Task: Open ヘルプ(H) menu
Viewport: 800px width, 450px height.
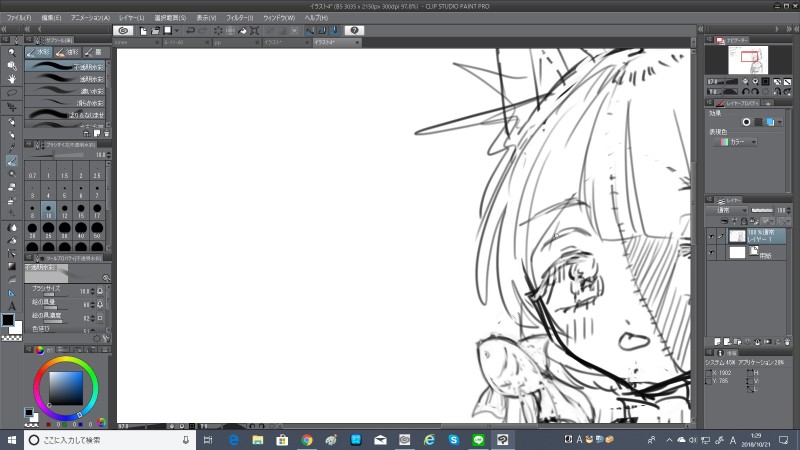Action: coord(316,18)
